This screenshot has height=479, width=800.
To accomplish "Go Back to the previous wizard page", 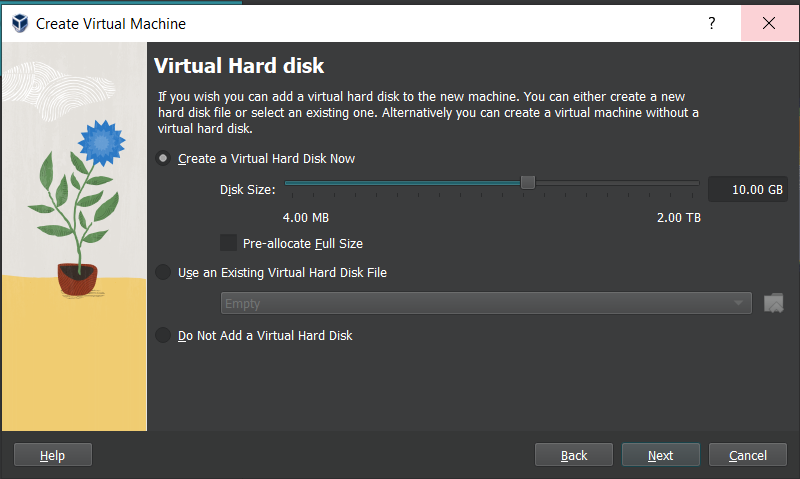I will [x=574, y=455].
